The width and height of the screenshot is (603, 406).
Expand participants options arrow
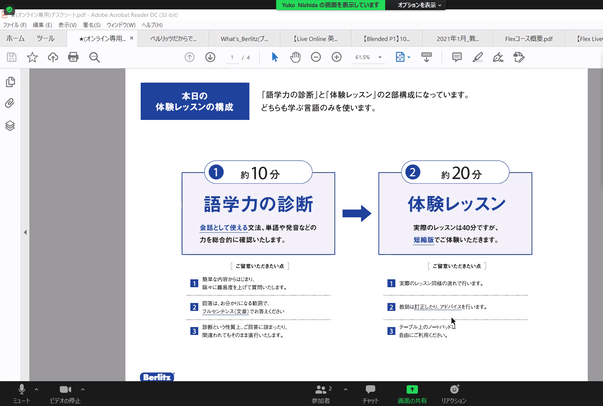(345, 389)
